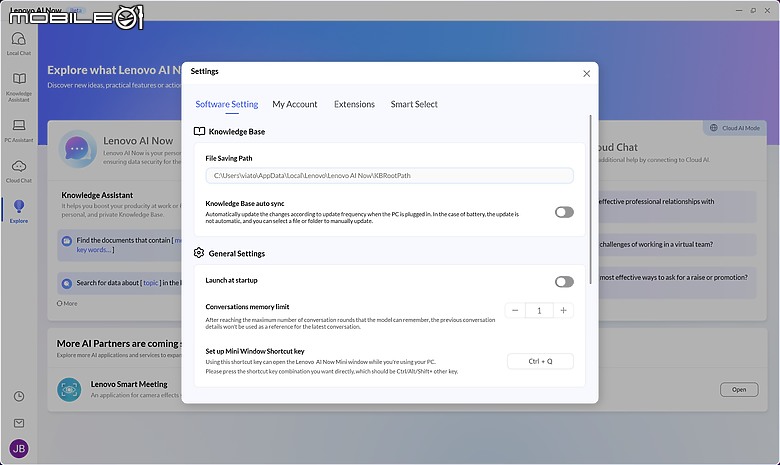Open mail envelope icon in sidebar
Screen dimensions: 780x465
tap(19, 423)
